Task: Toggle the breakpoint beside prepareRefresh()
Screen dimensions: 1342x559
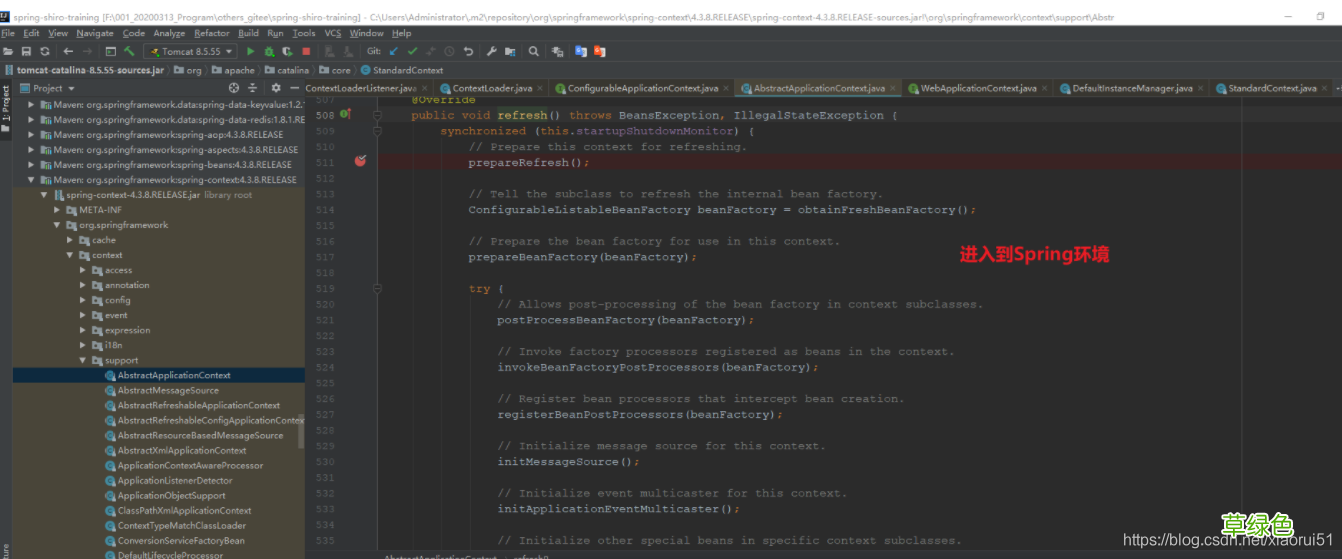Action: tap(360, 161)
